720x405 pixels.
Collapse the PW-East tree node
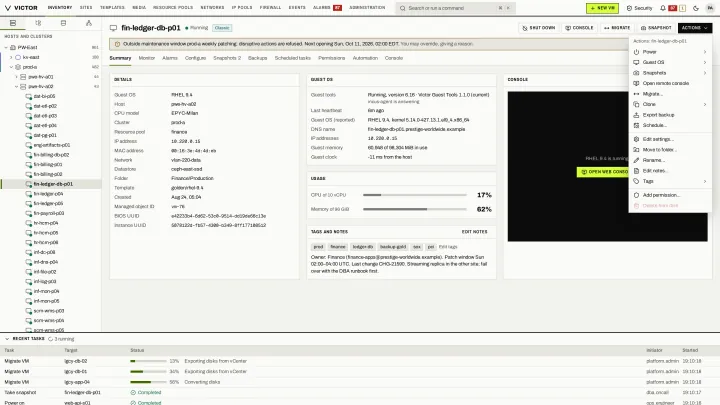point(6,47)
